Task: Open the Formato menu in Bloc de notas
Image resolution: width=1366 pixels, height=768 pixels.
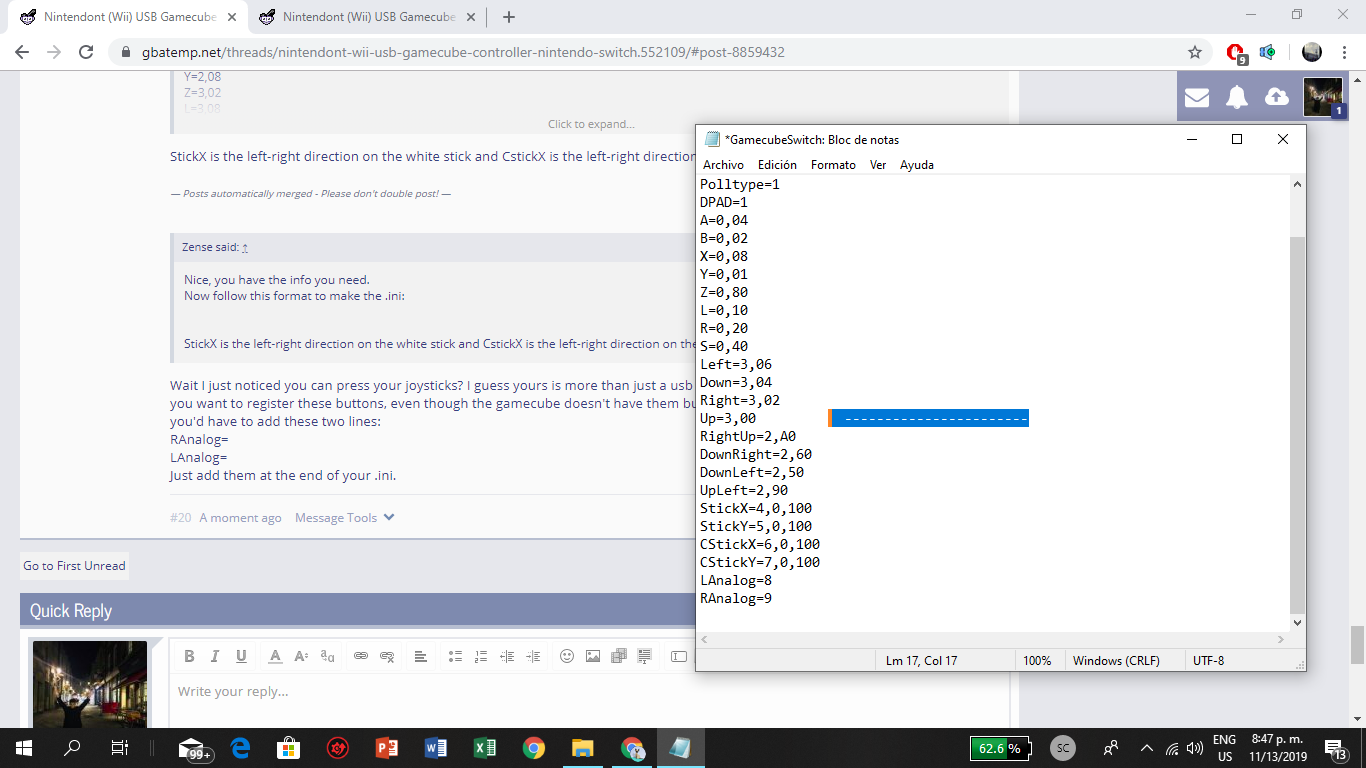Action: coord(833,165)
